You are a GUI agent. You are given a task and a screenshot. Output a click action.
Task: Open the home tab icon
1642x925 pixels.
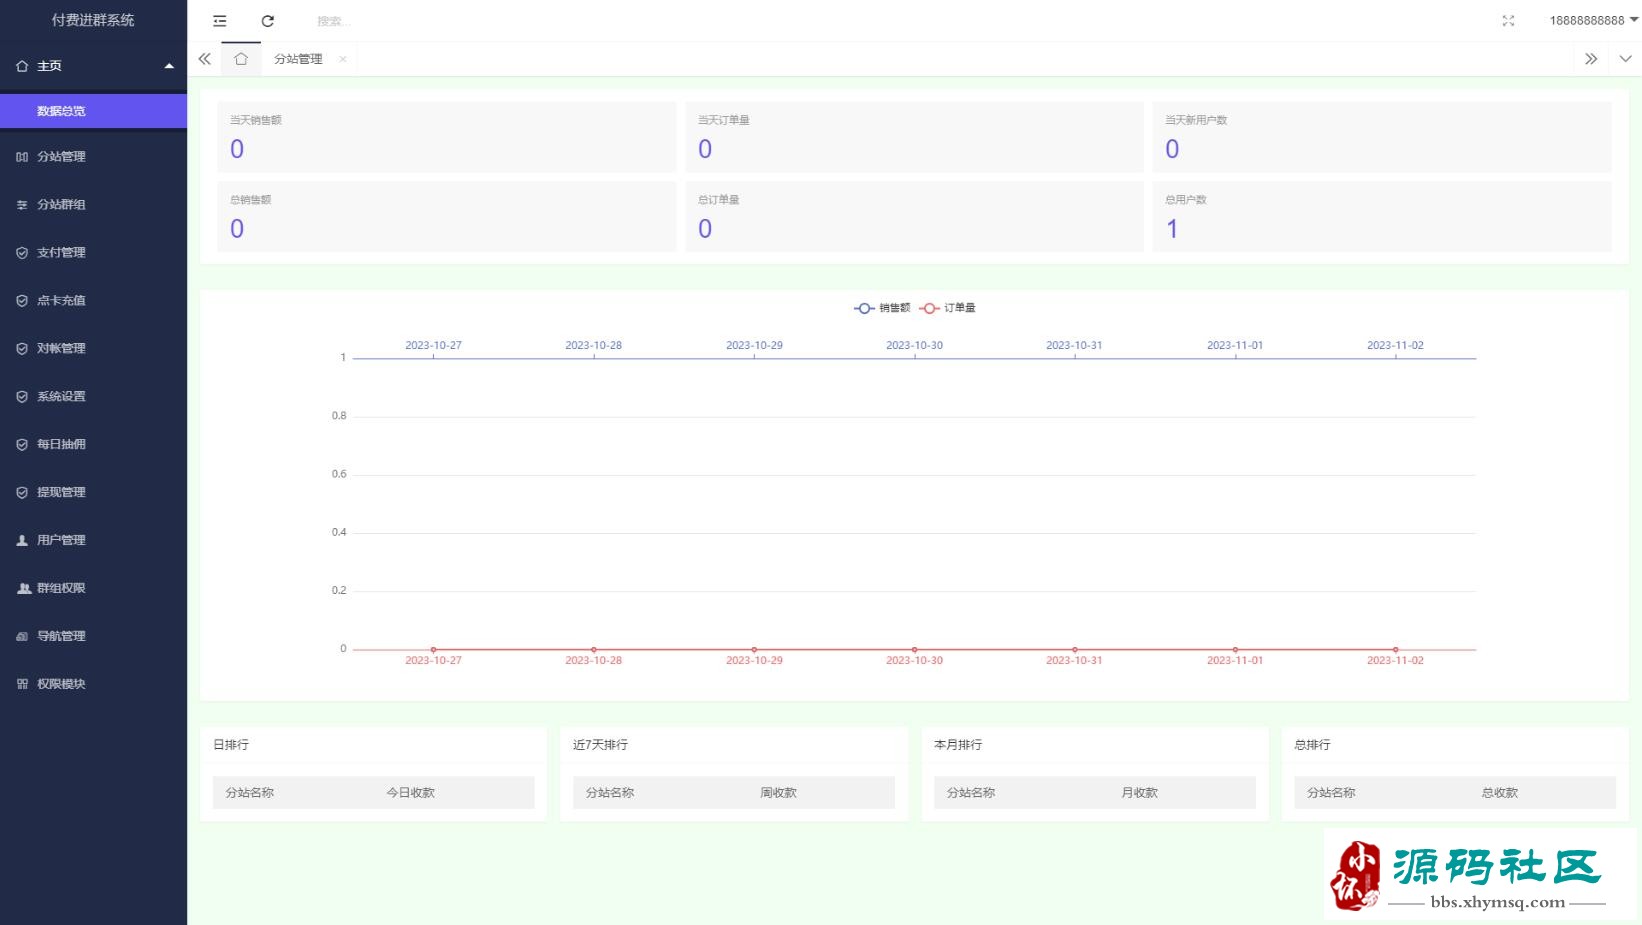(241, 59)
